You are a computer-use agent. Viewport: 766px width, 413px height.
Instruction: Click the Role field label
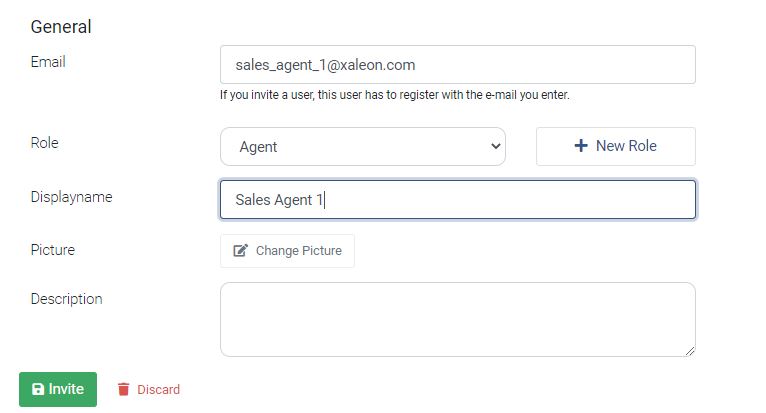coord(44,143)
